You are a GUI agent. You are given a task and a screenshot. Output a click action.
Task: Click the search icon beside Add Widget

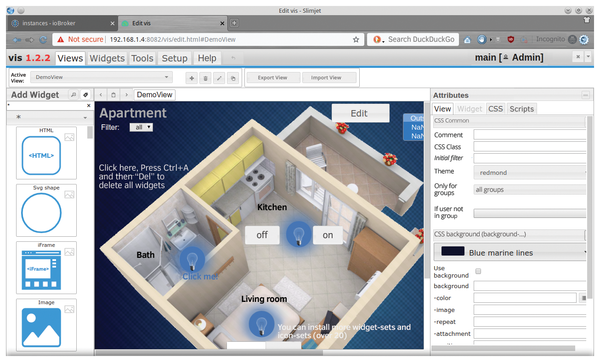(x=73, y=95)
